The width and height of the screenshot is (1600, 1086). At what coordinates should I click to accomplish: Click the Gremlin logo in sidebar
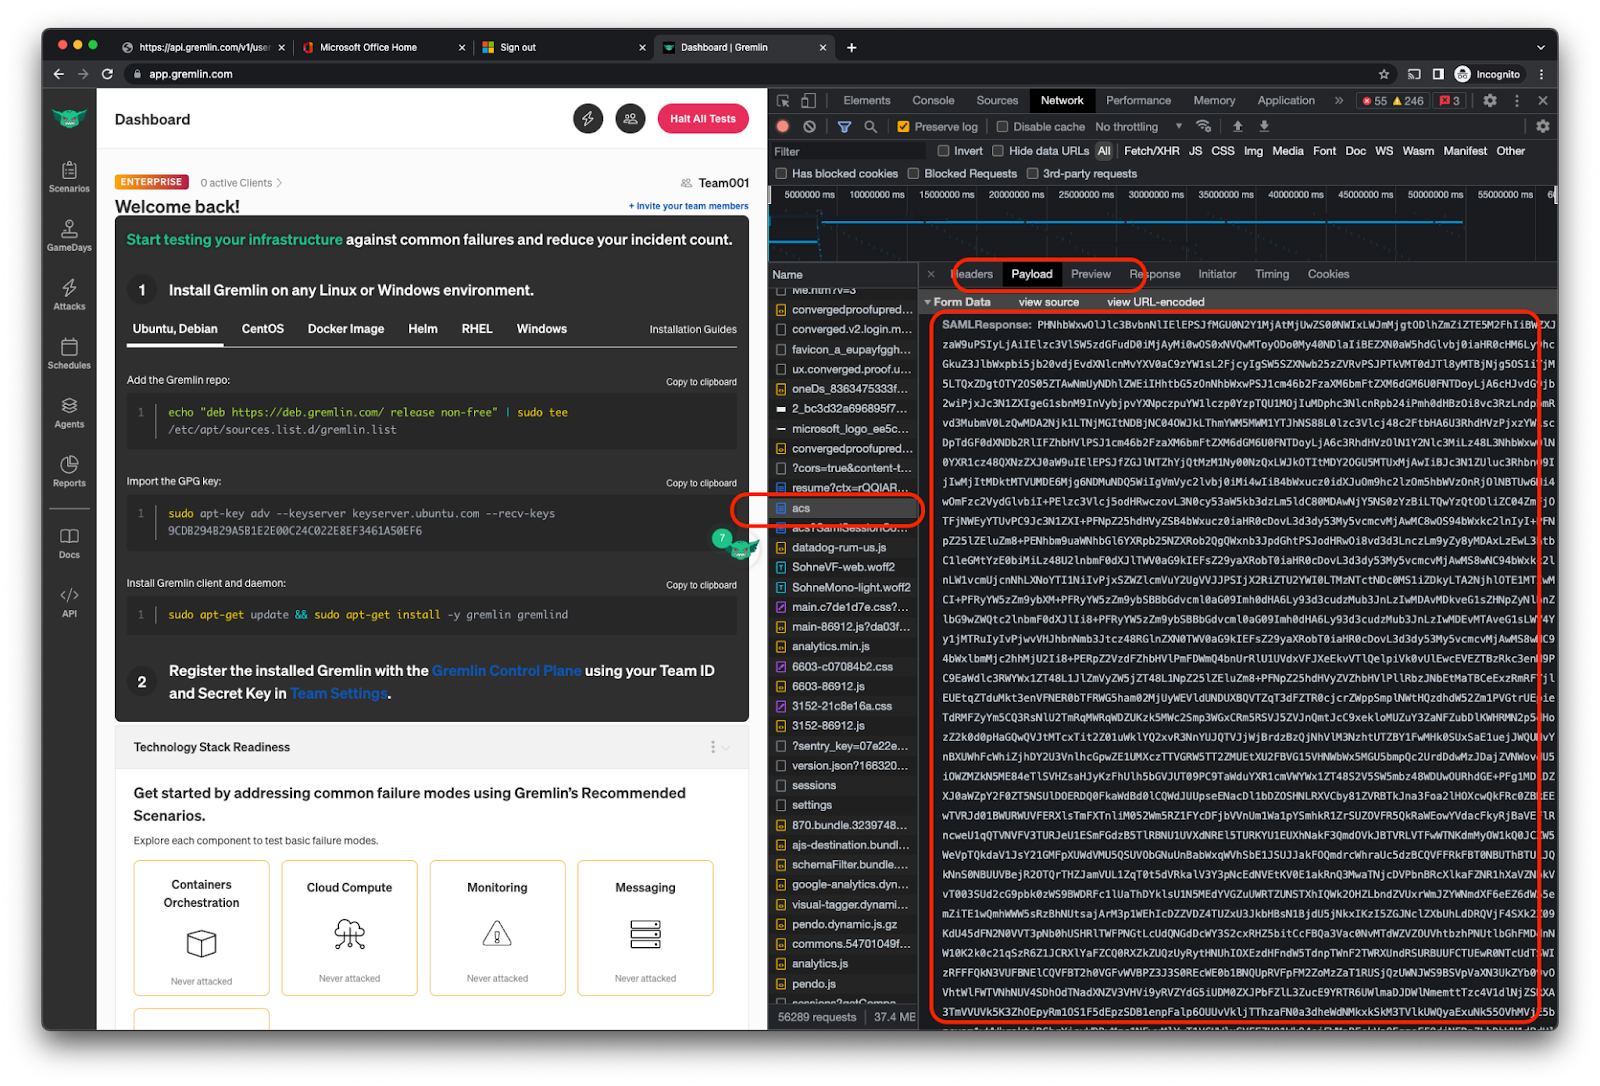(x=69, y=119)
